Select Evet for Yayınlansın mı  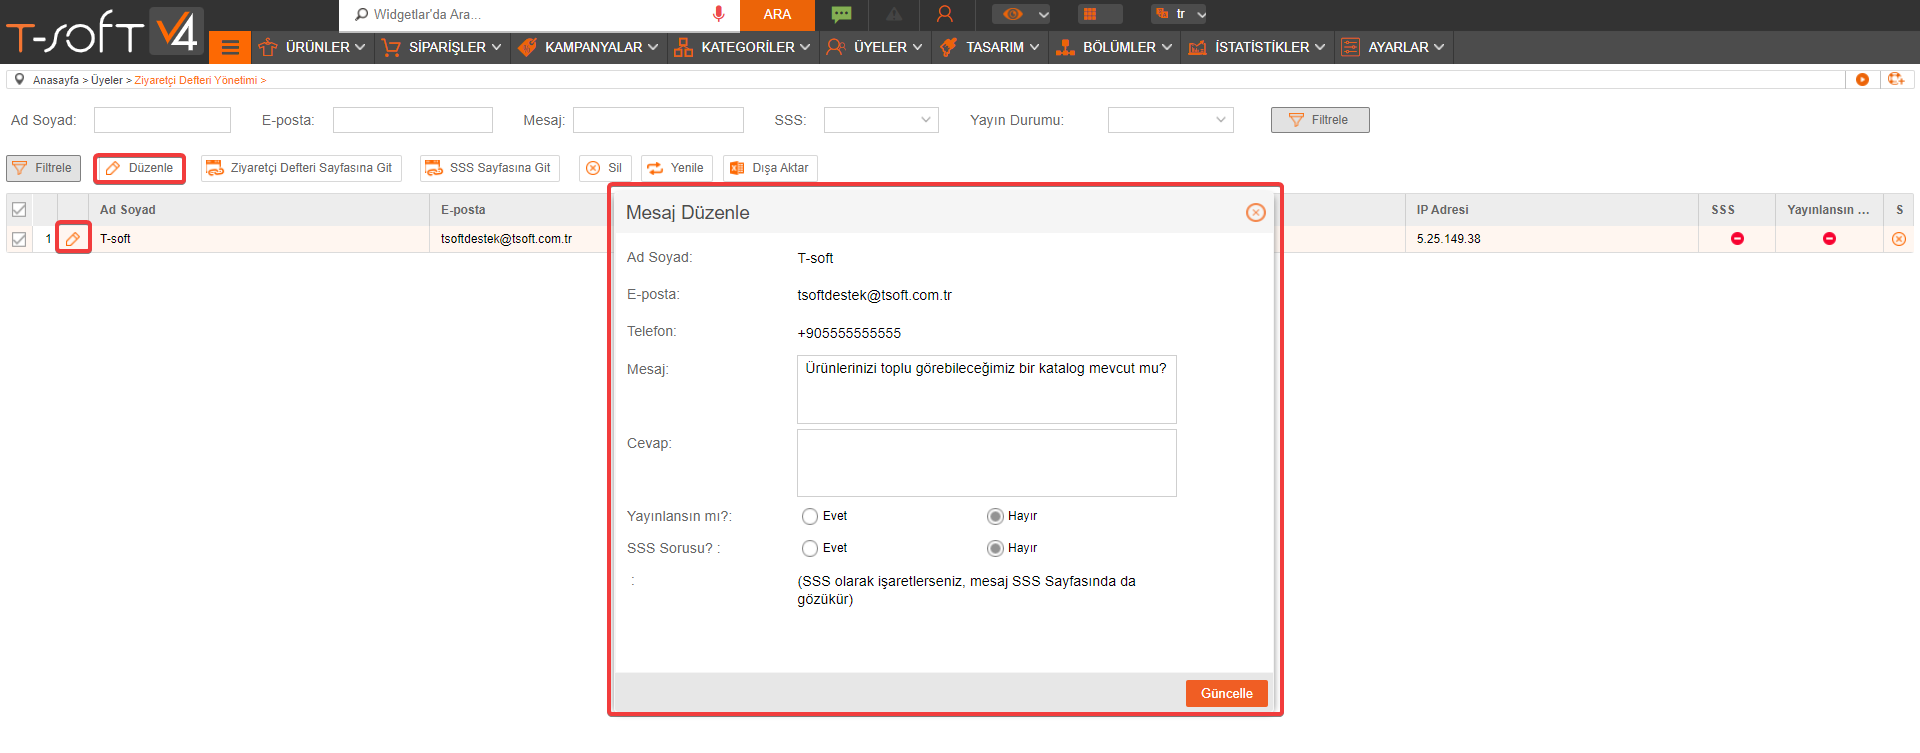(x=810, y=516)
